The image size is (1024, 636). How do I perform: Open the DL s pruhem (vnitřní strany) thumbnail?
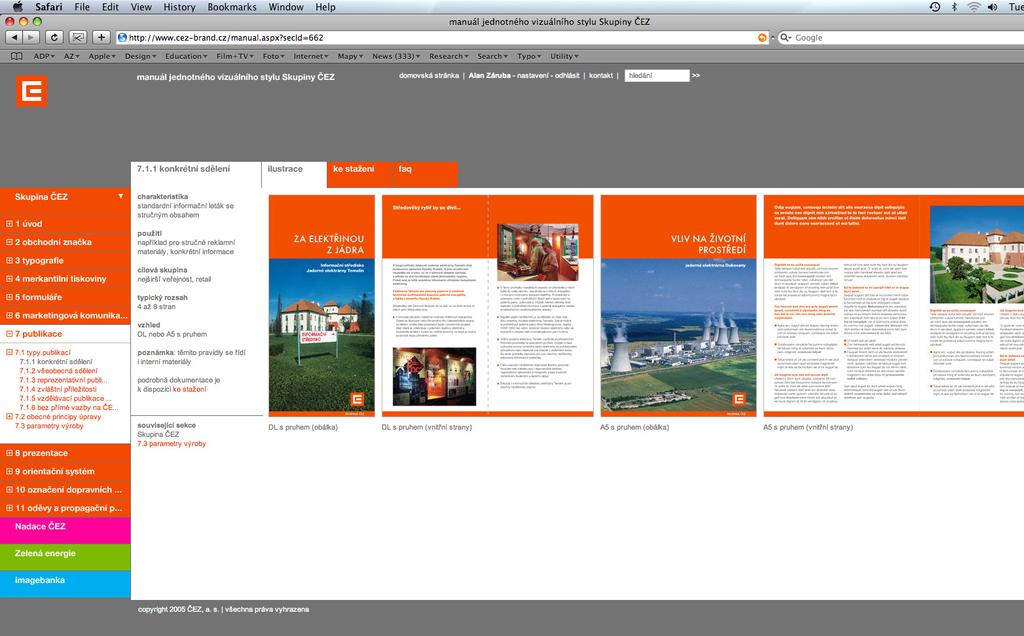point(487,306)
